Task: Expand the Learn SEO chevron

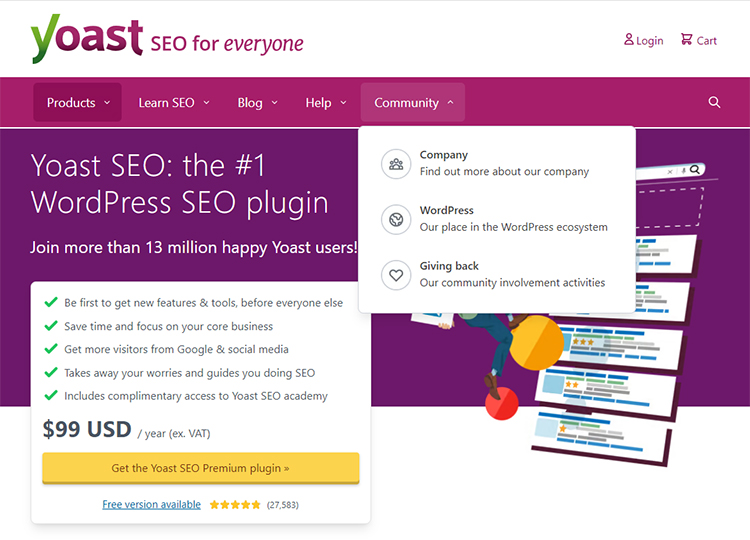Action: (x=207, y=102)
